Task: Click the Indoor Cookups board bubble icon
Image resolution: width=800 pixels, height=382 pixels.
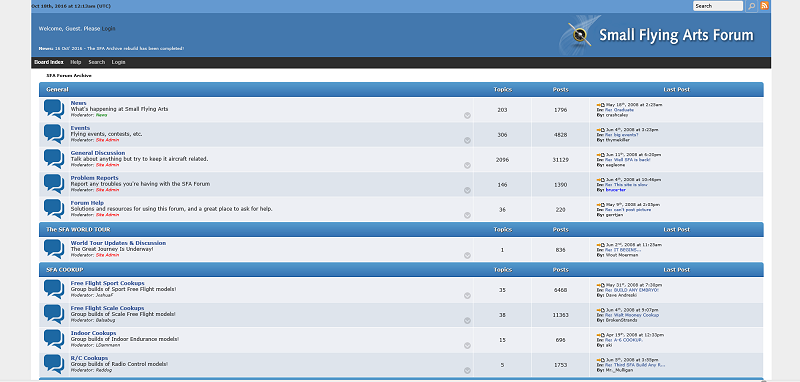Action: pyautogui.click(x=54, y=340)
